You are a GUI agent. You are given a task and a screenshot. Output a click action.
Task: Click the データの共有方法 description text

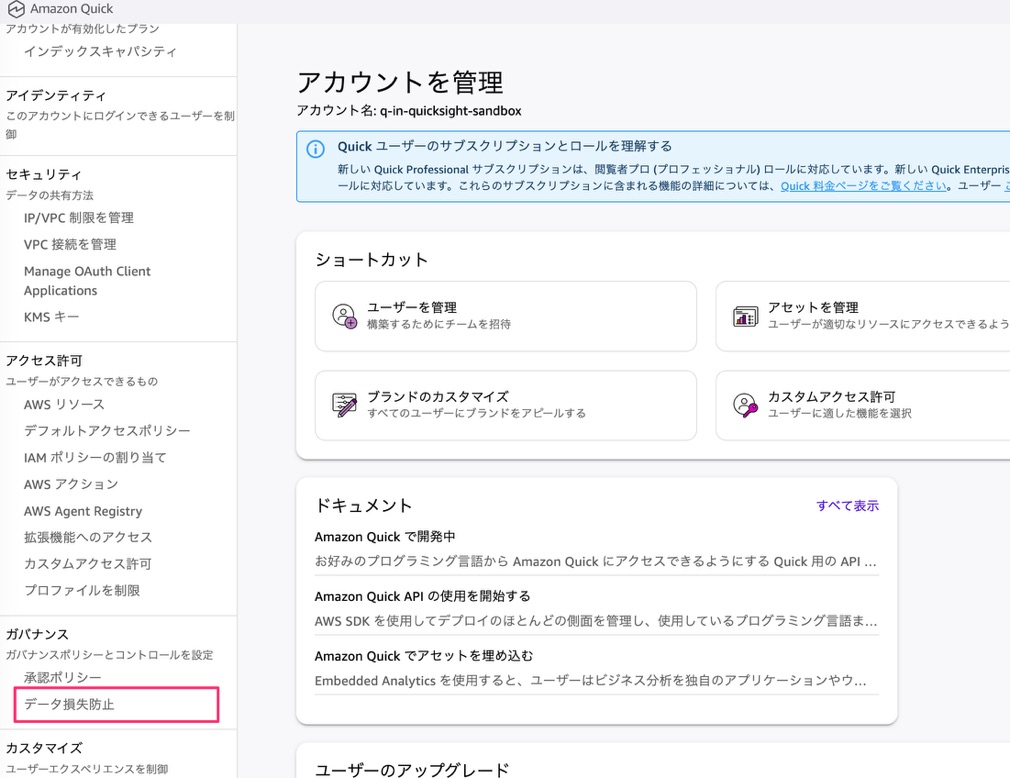(50, 195)
